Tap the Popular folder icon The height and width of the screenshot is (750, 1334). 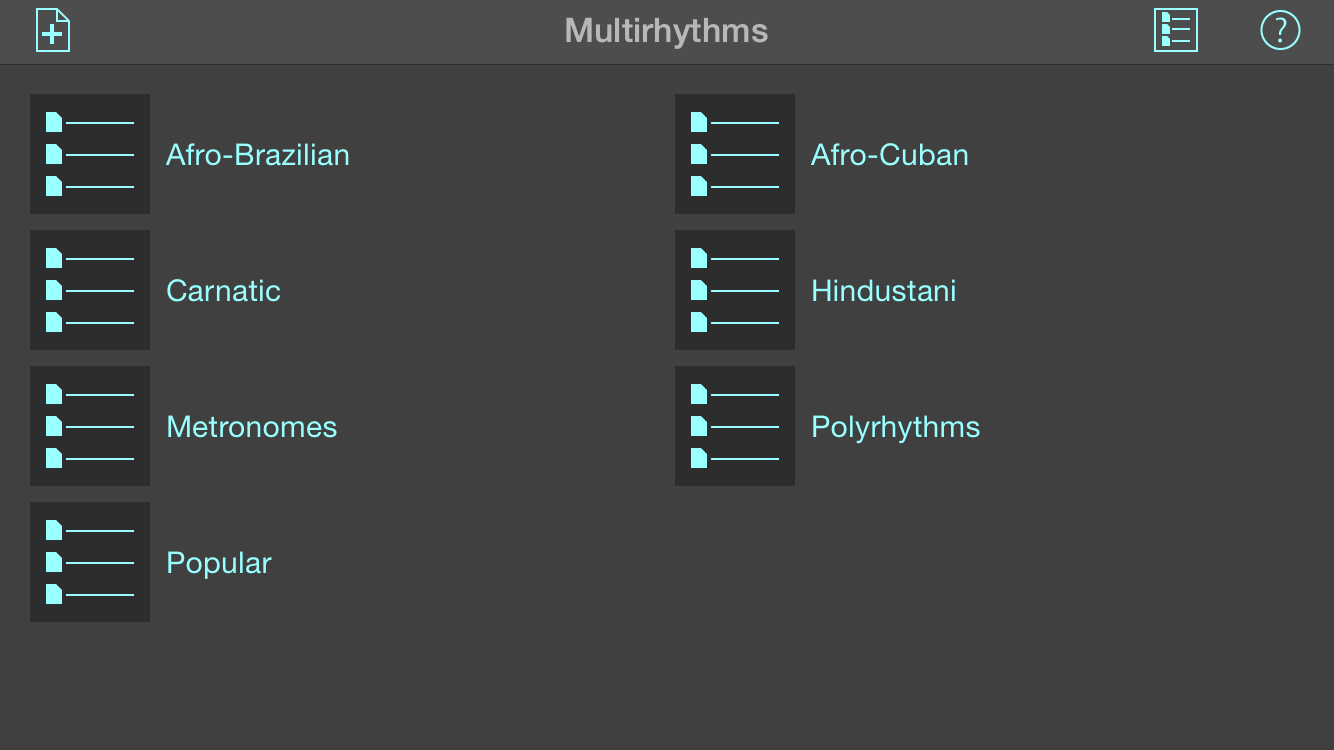[x=90, y=562]
